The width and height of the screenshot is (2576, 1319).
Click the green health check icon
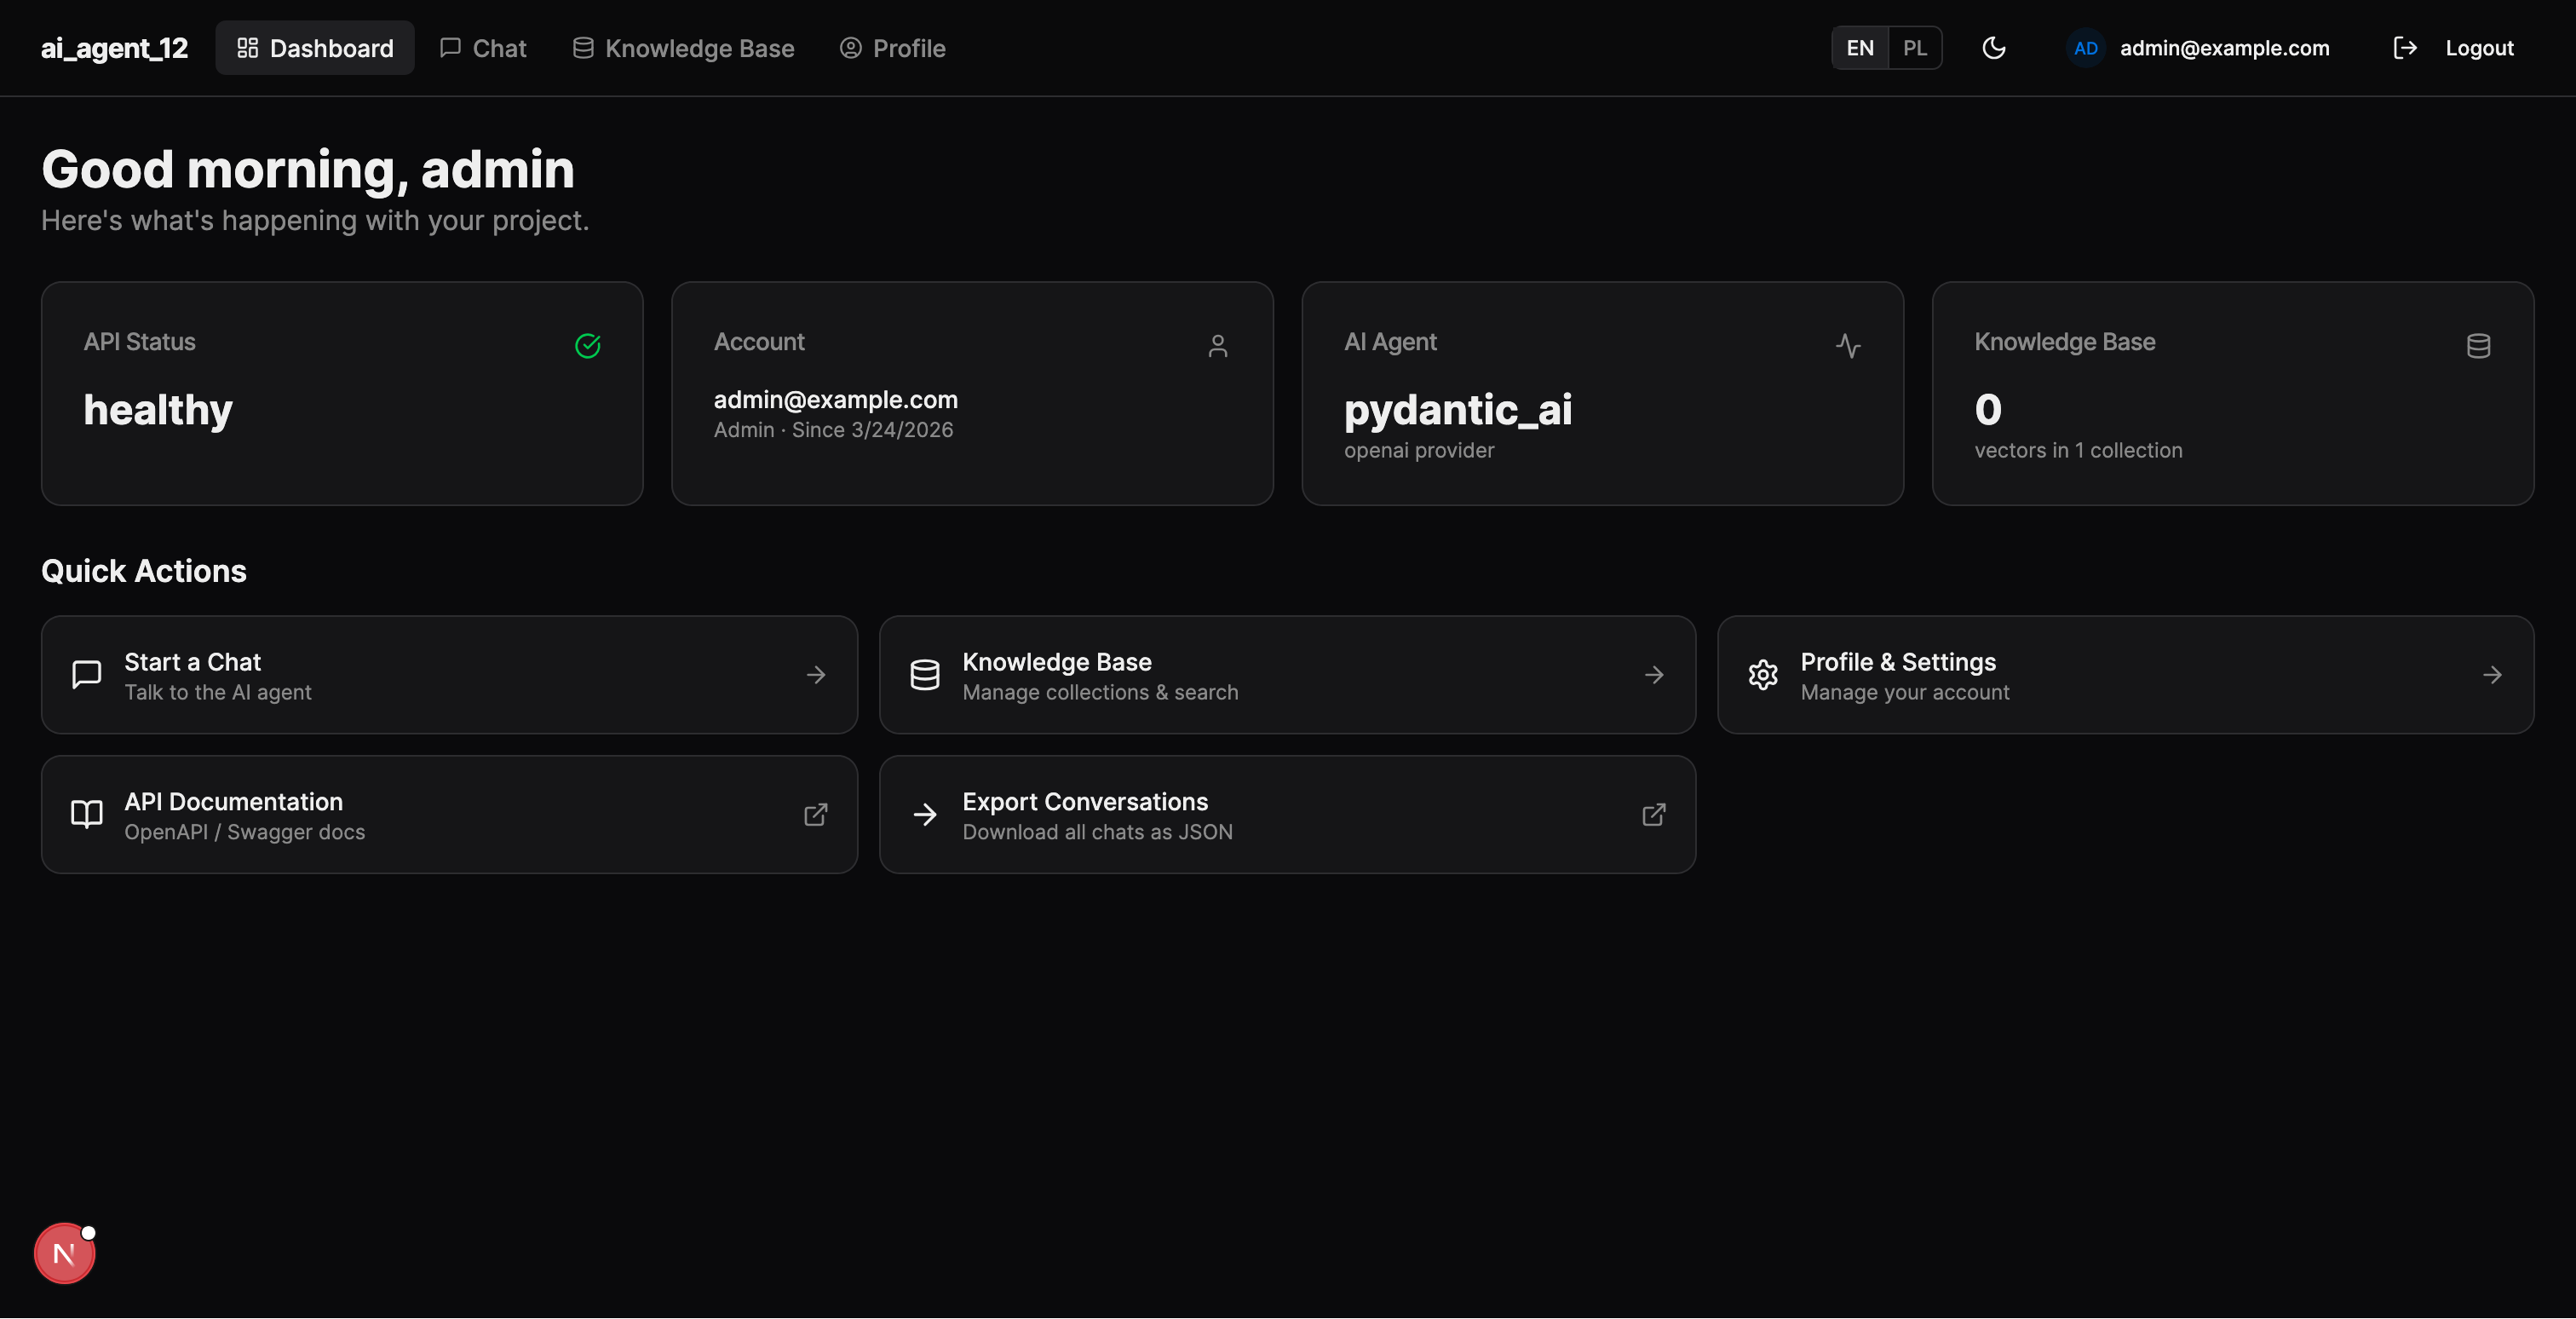(x=588, y=346)
